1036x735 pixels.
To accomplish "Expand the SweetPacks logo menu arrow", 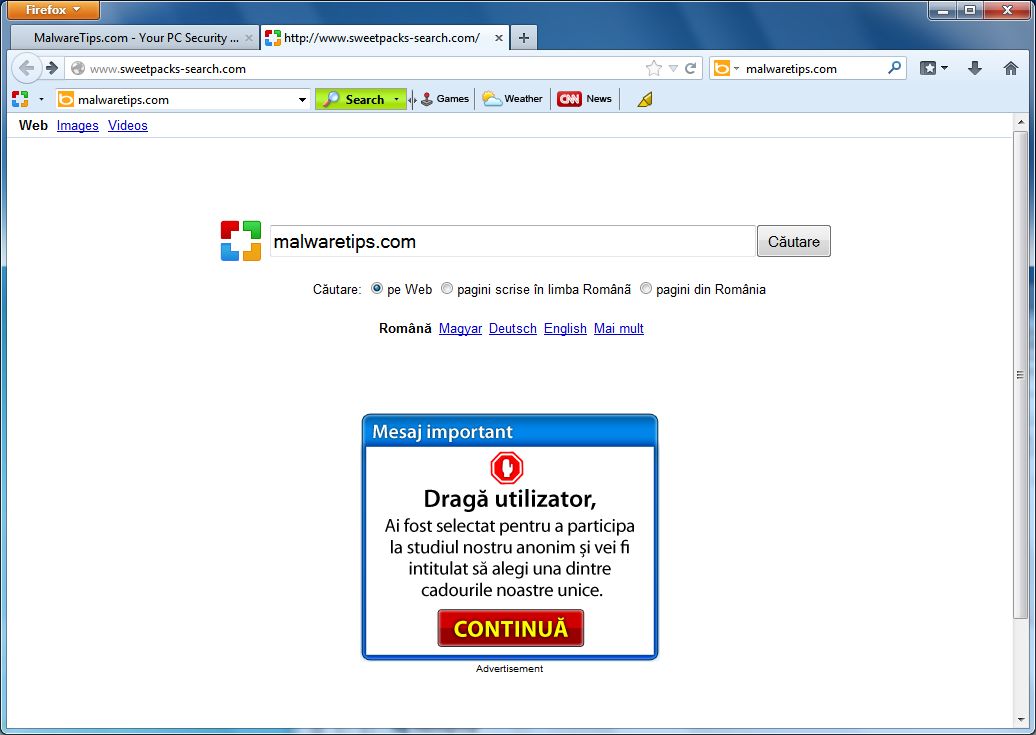I will 41,99.
